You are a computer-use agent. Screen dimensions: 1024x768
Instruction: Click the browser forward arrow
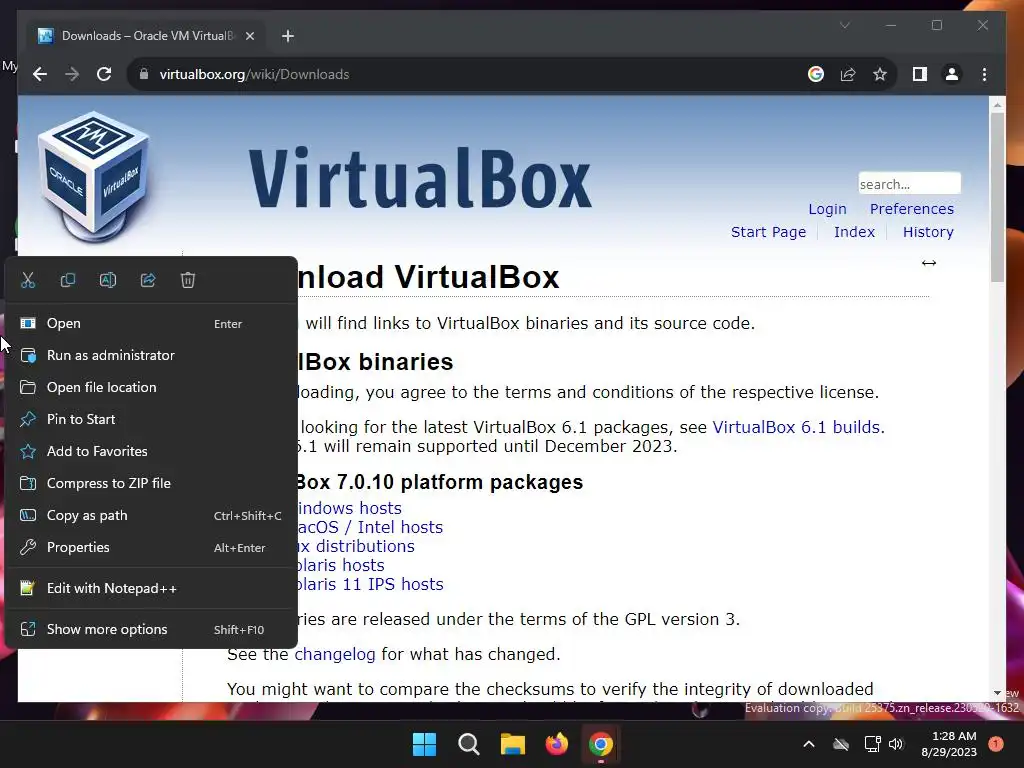coord(72,74)
